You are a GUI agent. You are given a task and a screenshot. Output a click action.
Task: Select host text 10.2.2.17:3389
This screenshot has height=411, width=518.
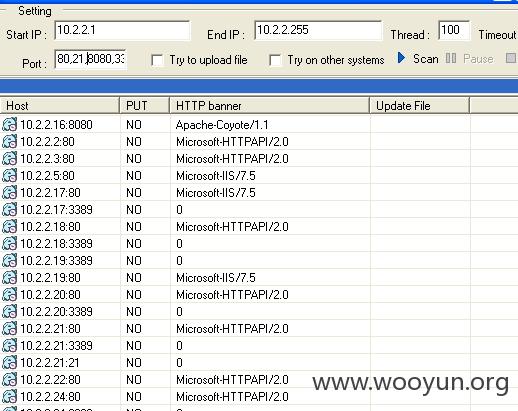pos(56,210)
